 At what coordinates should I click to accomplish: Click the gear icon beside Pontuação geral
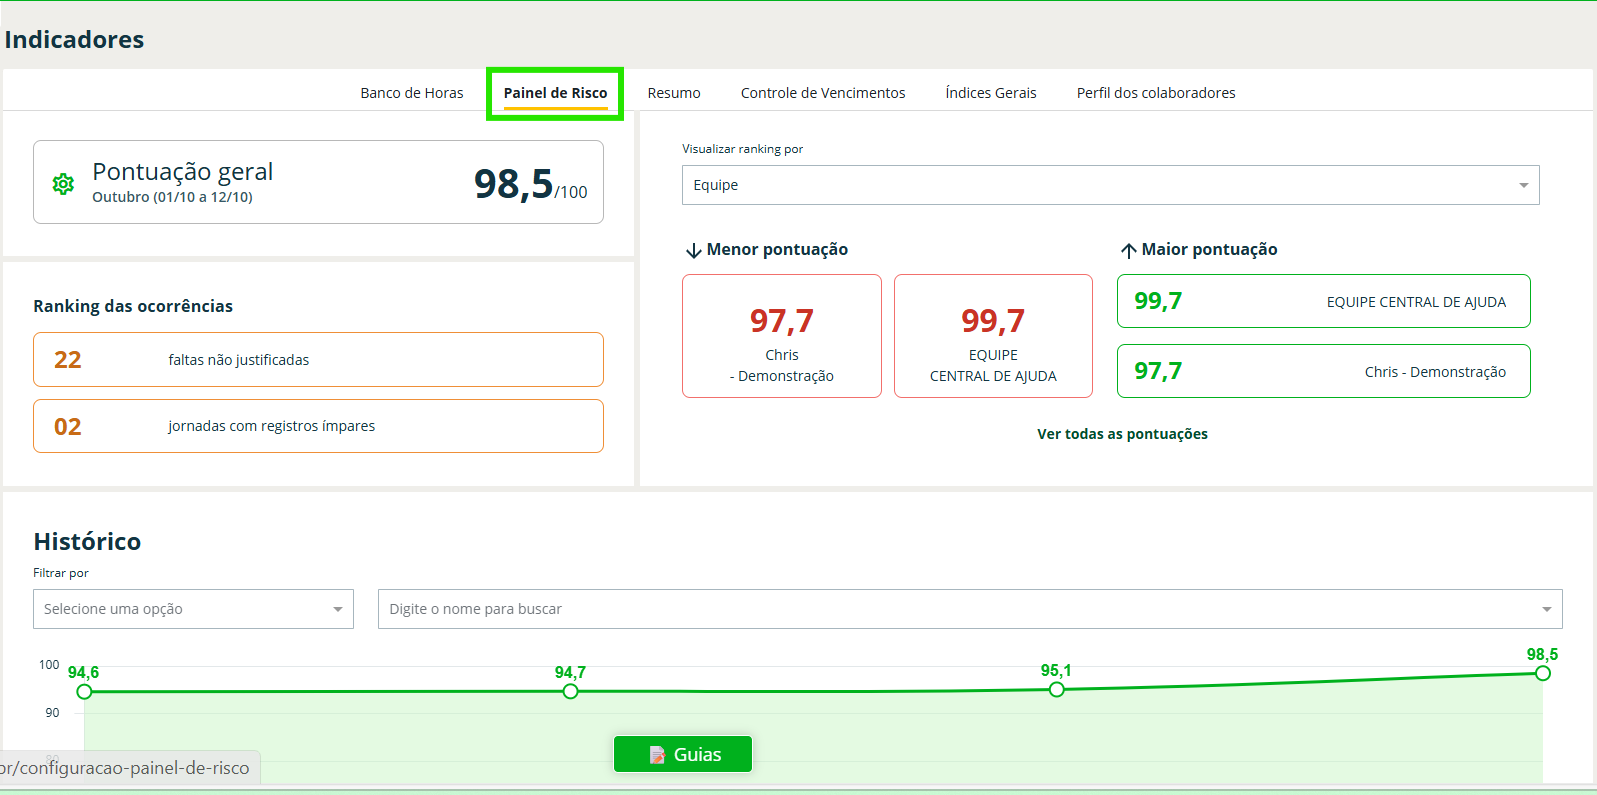pyautogui.click(x=63, y=184)
